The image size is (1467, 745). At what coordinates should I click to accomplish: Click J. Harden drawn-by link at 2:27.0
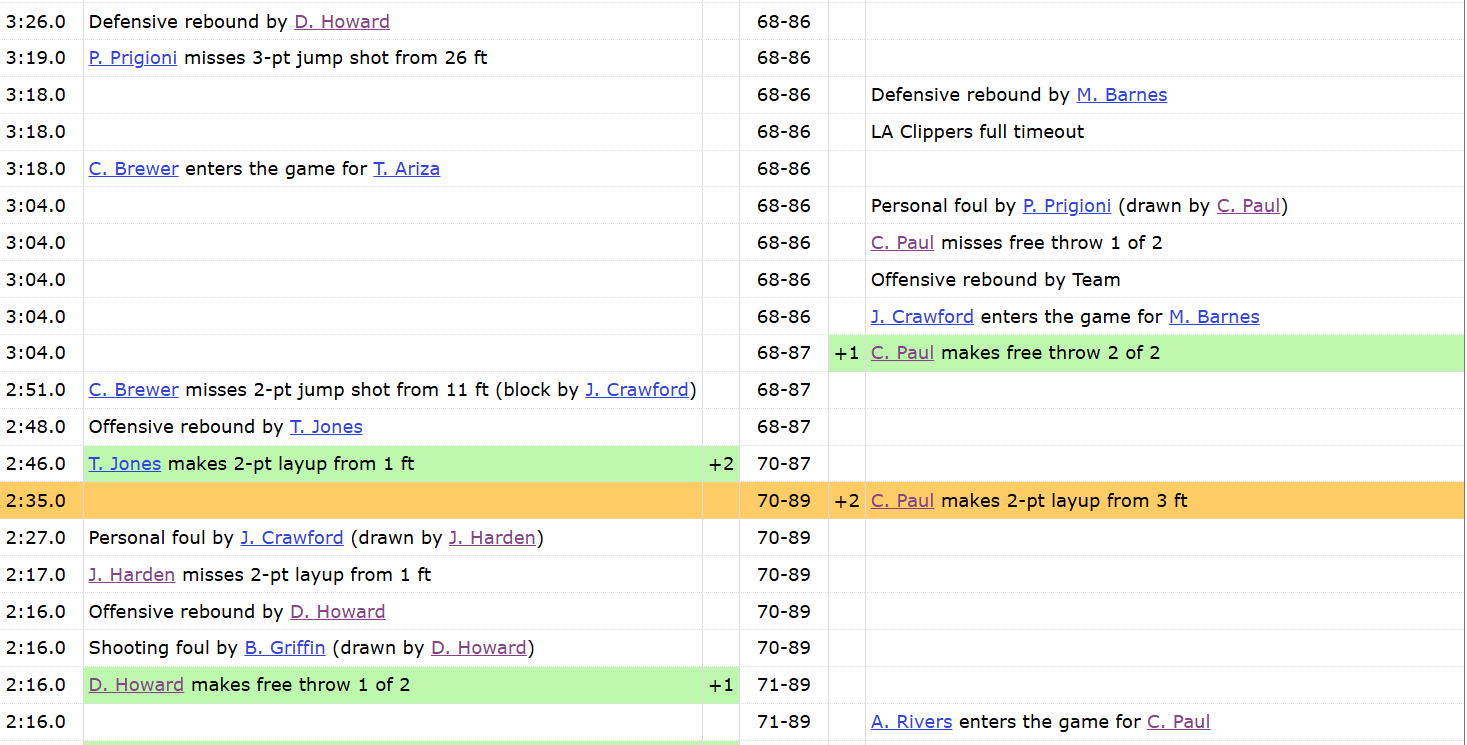tap(492, 538)
